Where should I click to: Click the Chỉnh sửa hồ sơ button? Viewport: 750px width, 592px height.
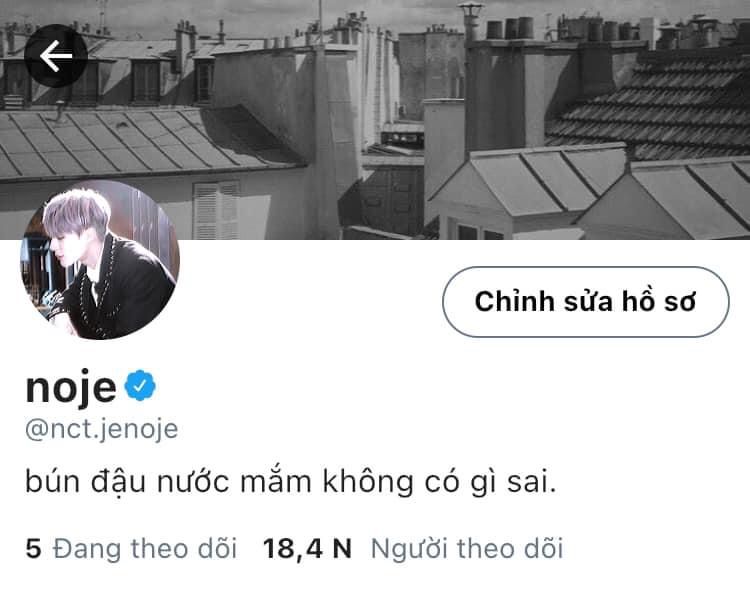click(x=585, y=302)
